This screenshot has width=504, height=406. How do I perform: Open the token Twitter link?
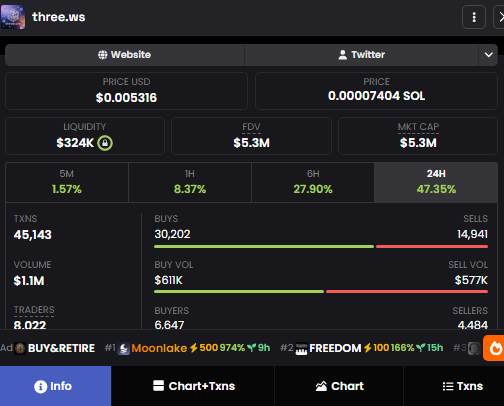362,55
